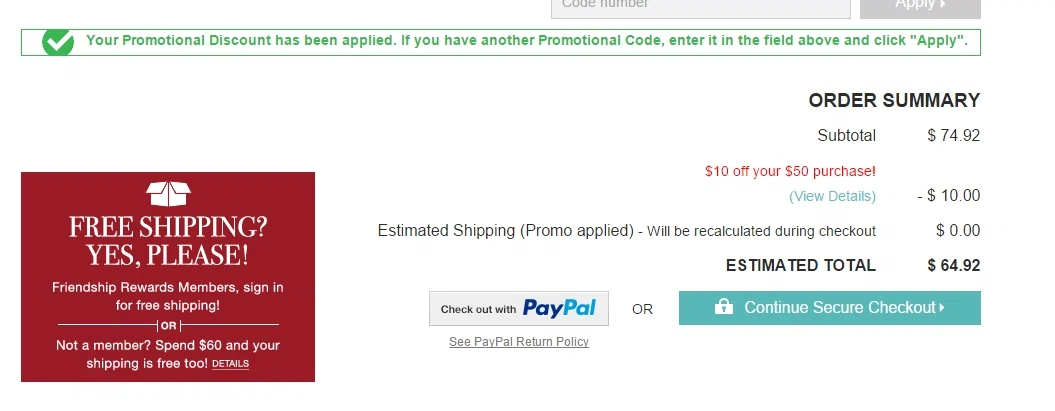Continue to secure checkout
The height and width of the screenshot is (411, 1055).
pos(830,308)
